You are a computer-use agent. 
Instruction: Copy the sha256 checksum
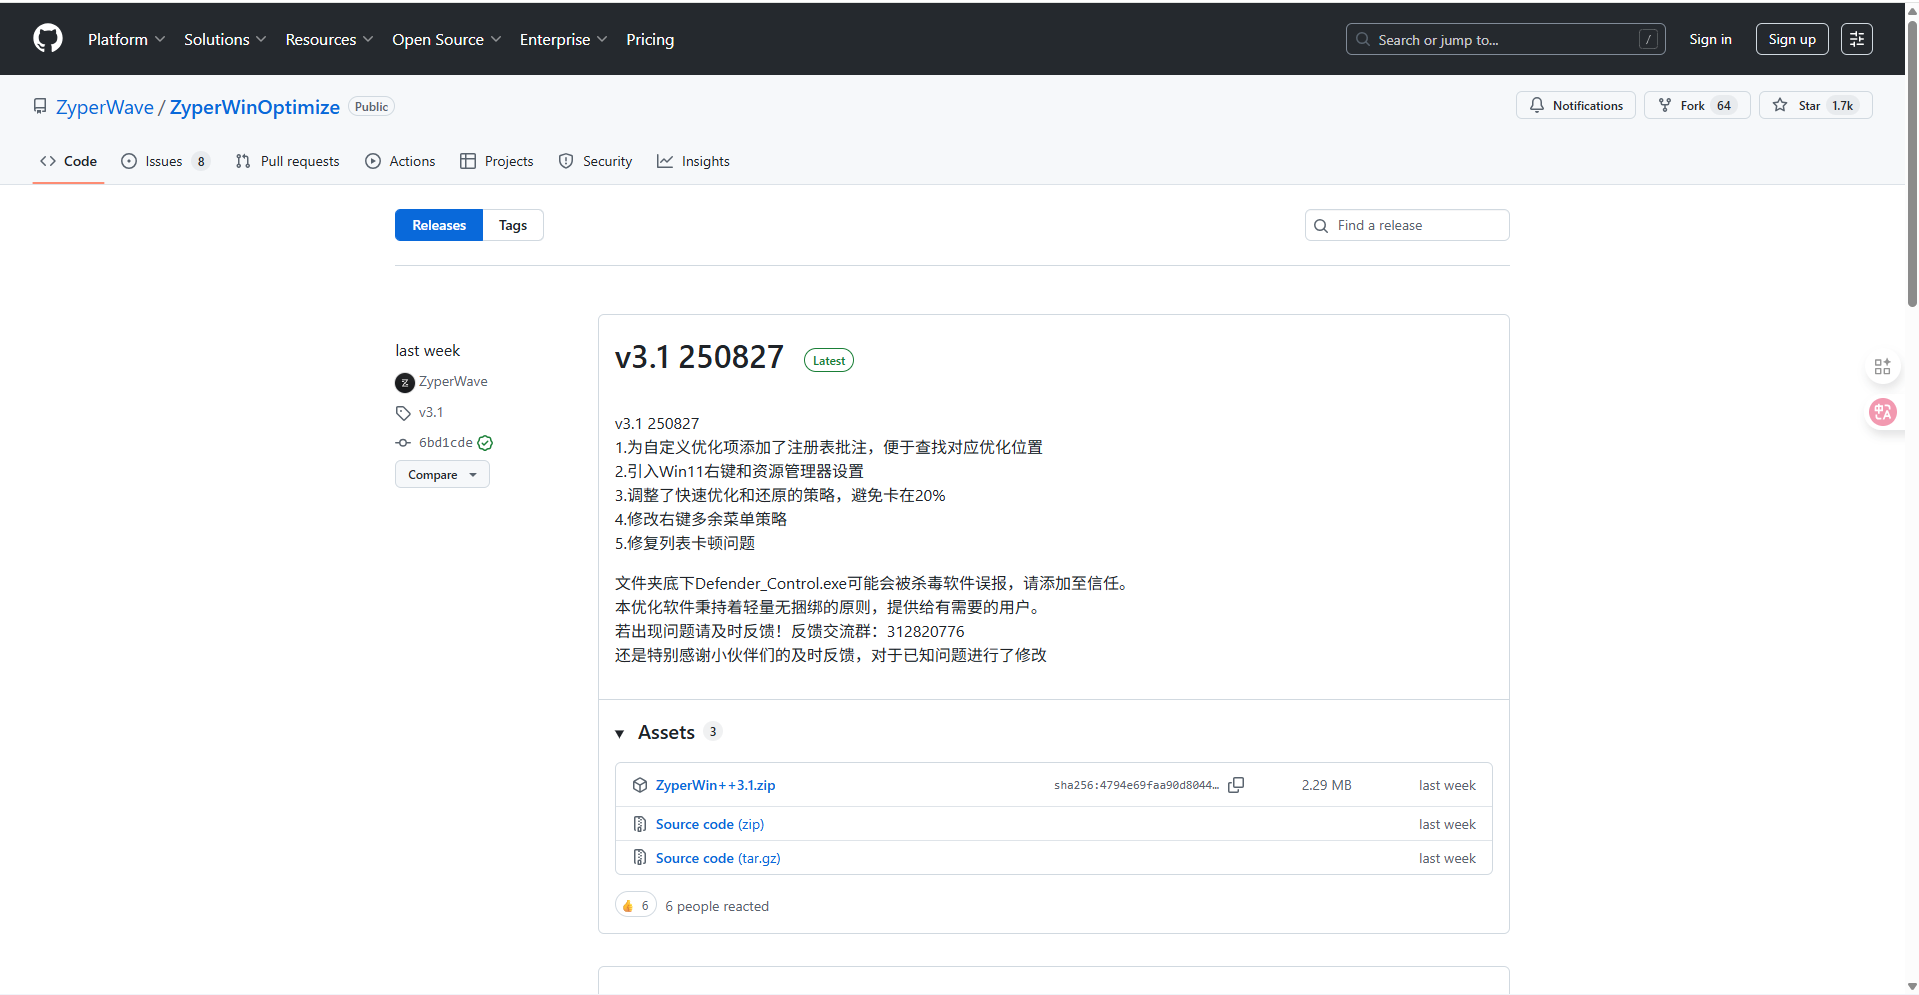pos(1236,785)
